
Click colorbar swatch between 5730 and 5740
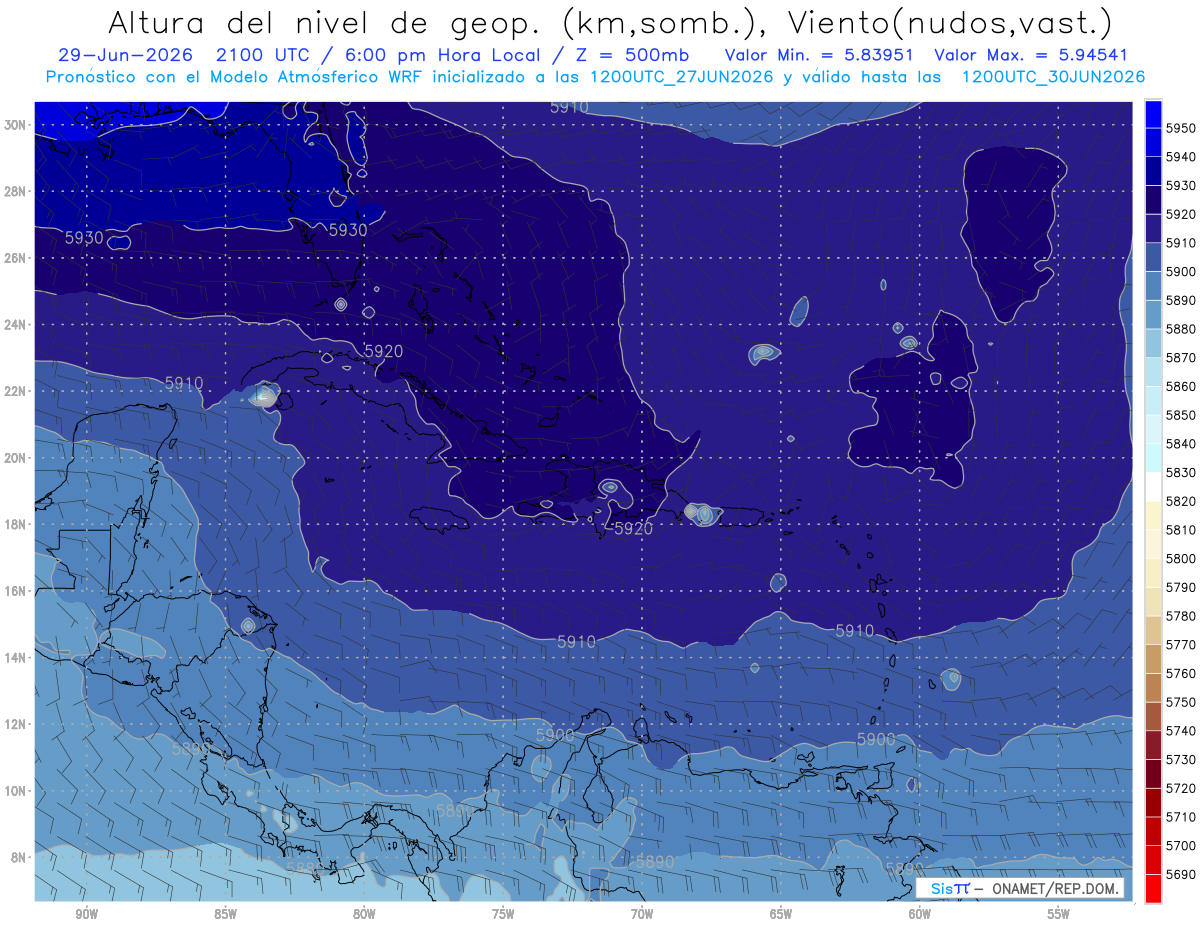click(x=1153, y=745)
